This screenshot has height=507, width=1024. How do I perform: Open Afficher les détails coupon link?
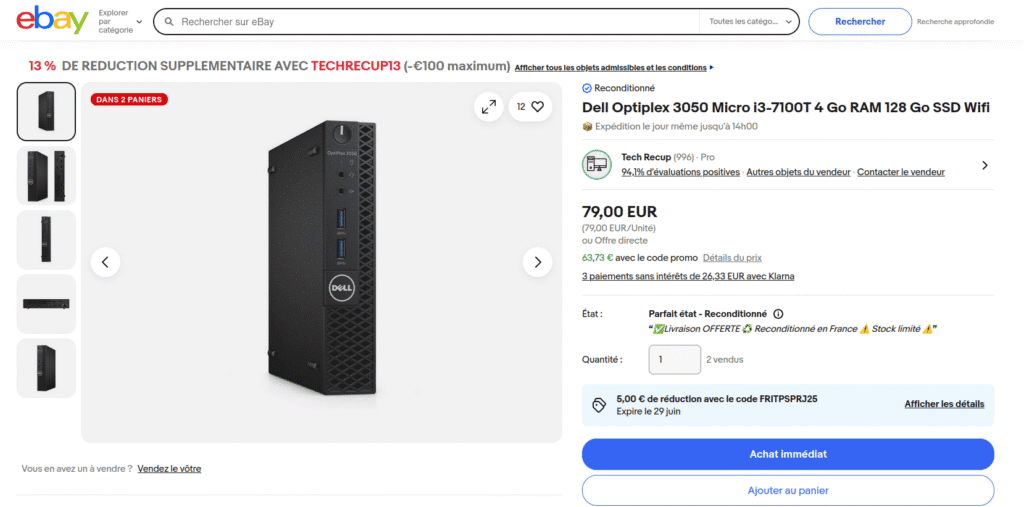coord(944,404)
